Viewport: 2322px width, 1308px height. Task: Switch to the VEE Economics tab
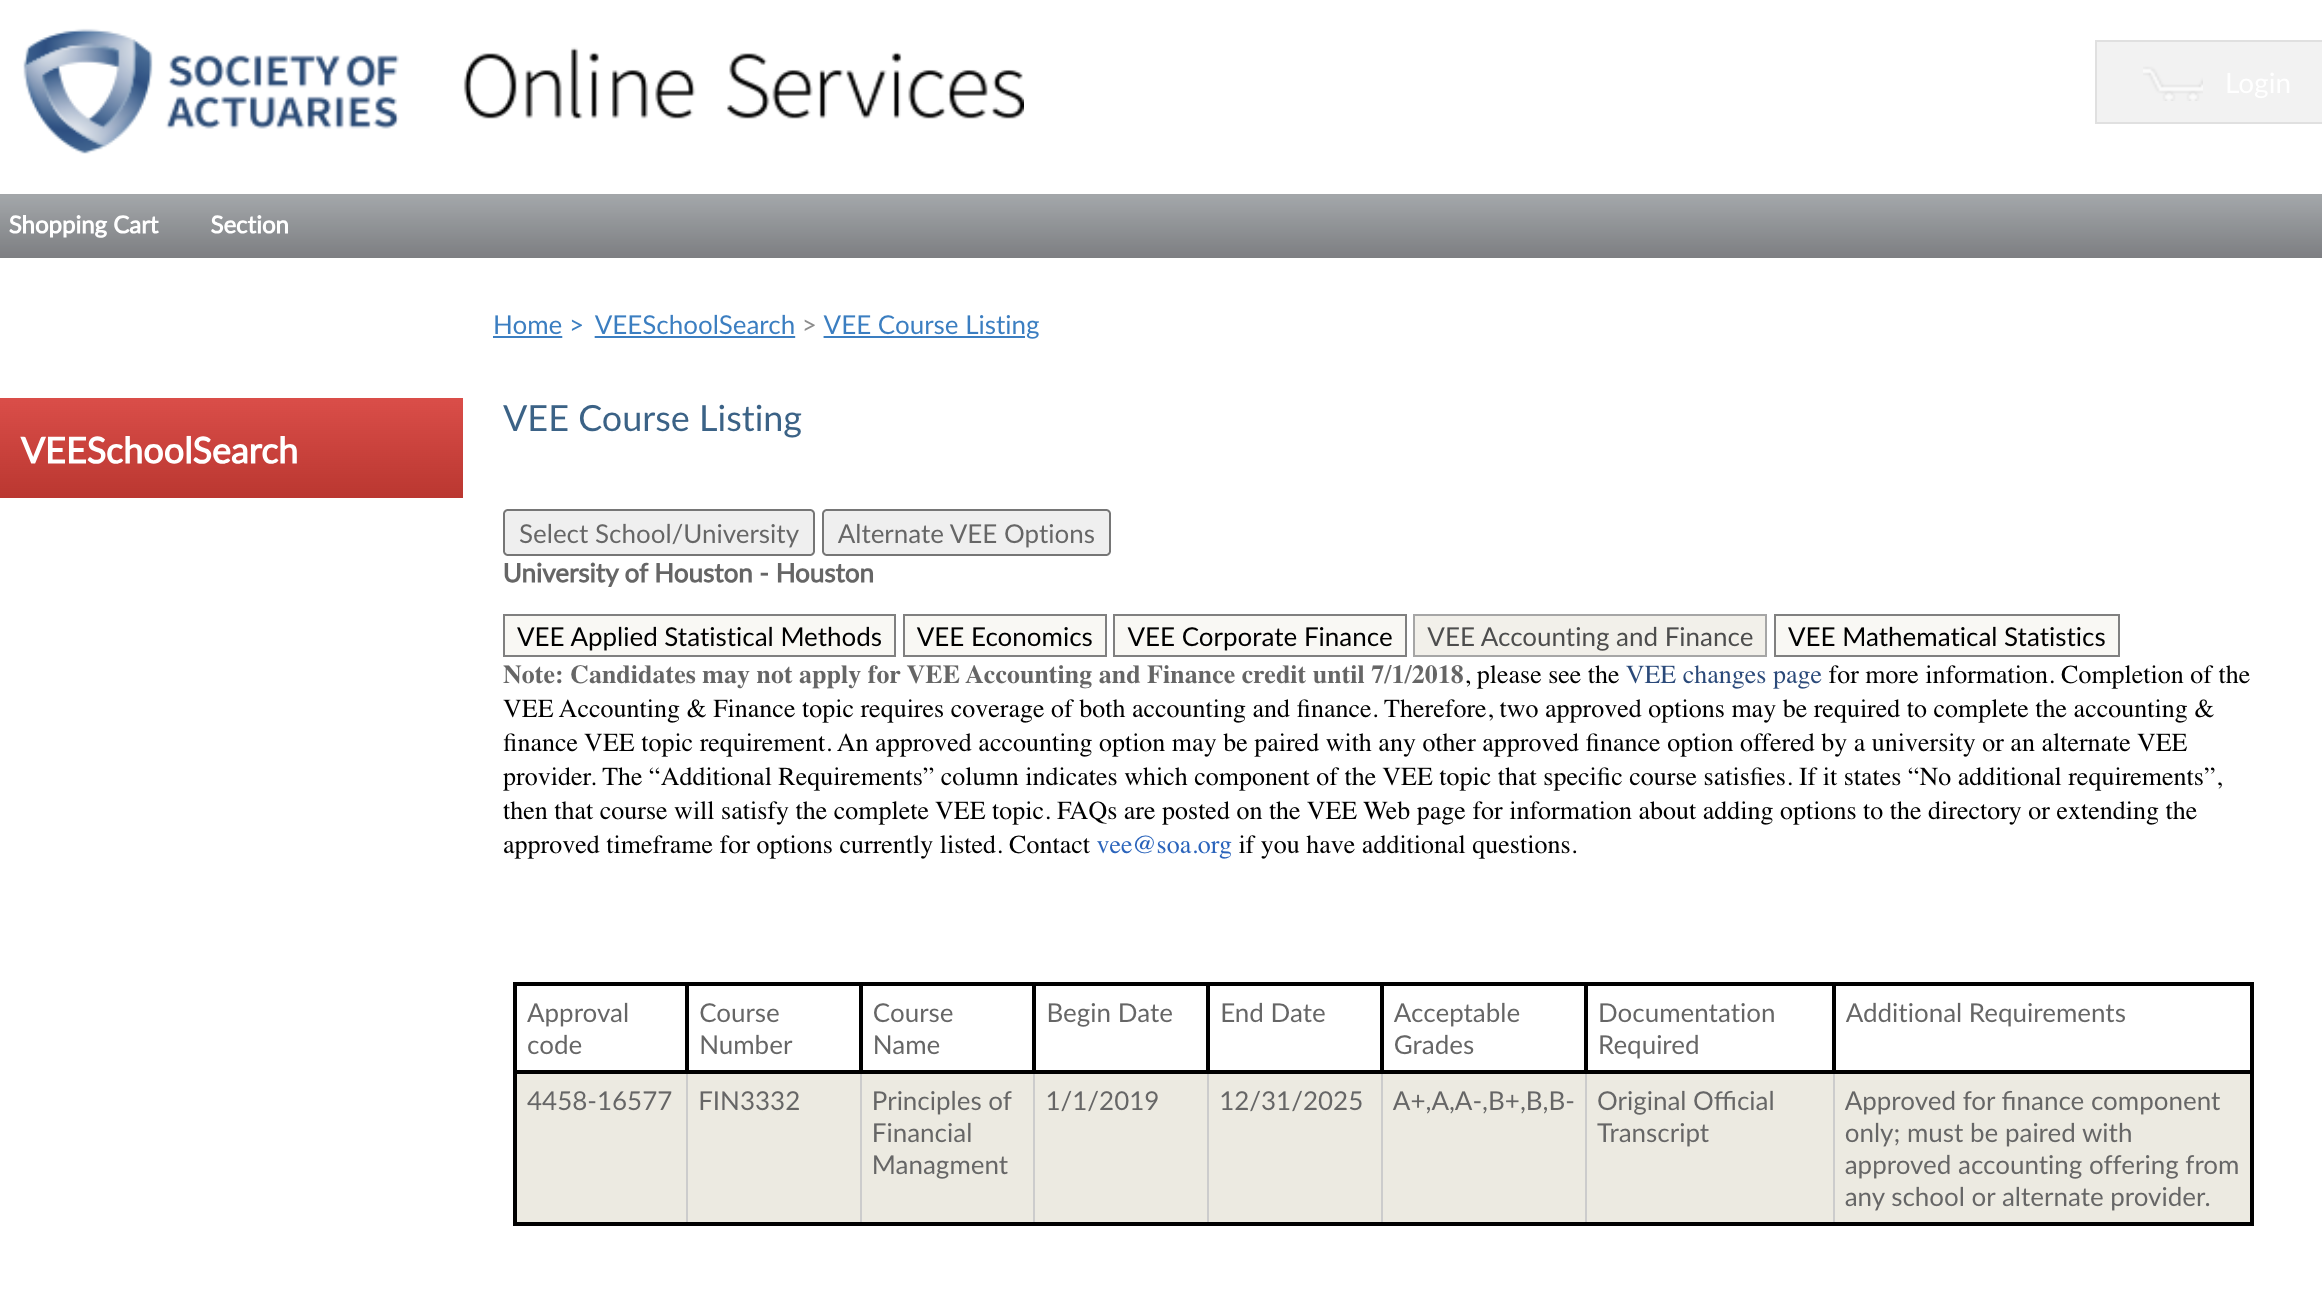(1004, 636)
